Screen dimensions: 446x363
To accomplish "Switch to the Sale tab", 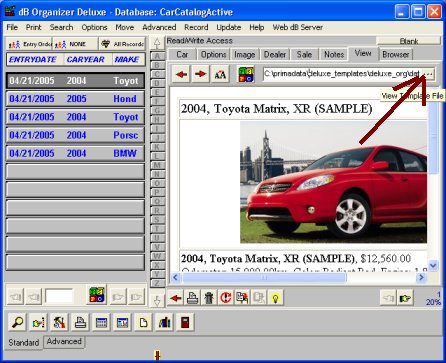I will [x=304, y=54].
